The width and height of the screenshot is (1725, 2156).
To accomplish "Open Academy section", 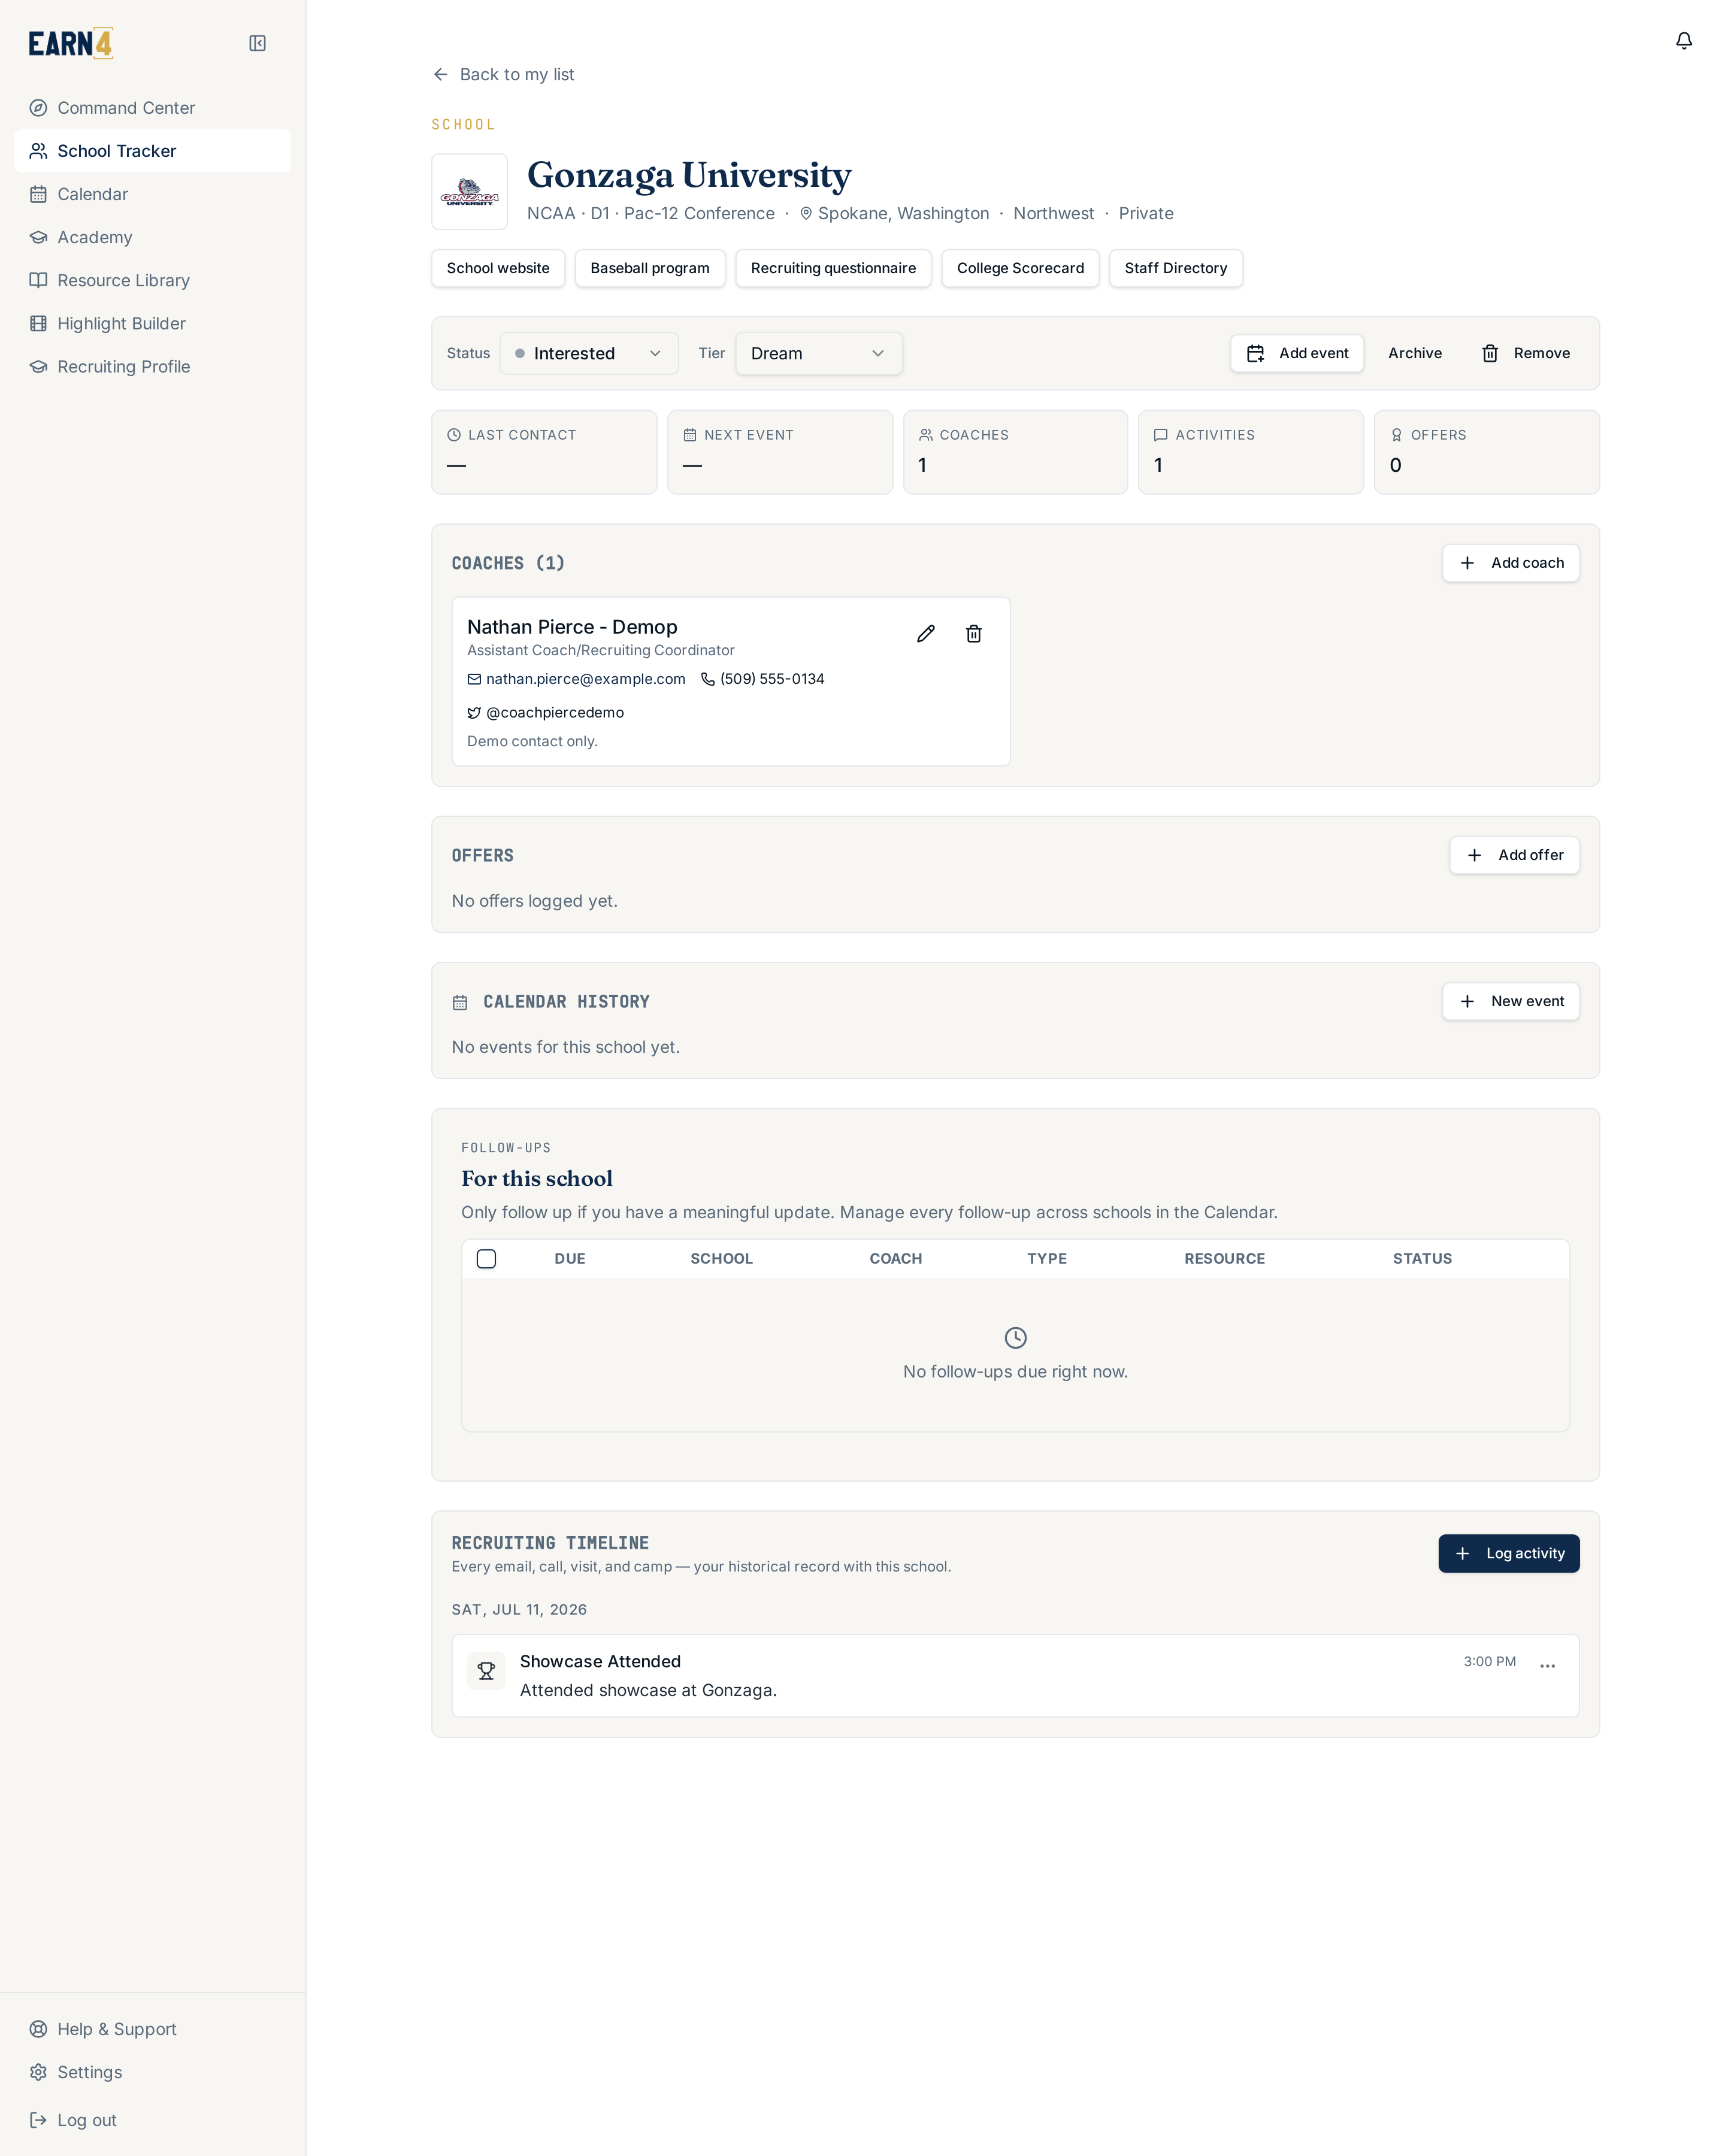I will pyautogui.click(x=153, y=237).
